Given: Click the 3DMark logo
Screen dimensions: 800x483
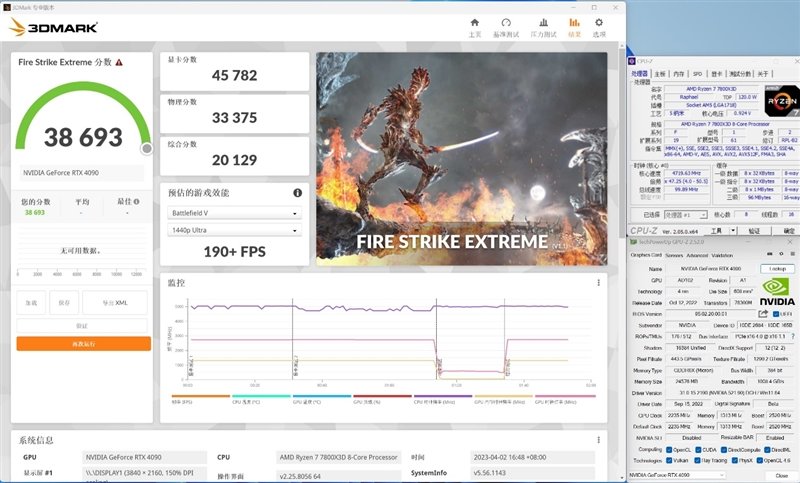Looking at the screenshot, I should click(x=54, y=27).
